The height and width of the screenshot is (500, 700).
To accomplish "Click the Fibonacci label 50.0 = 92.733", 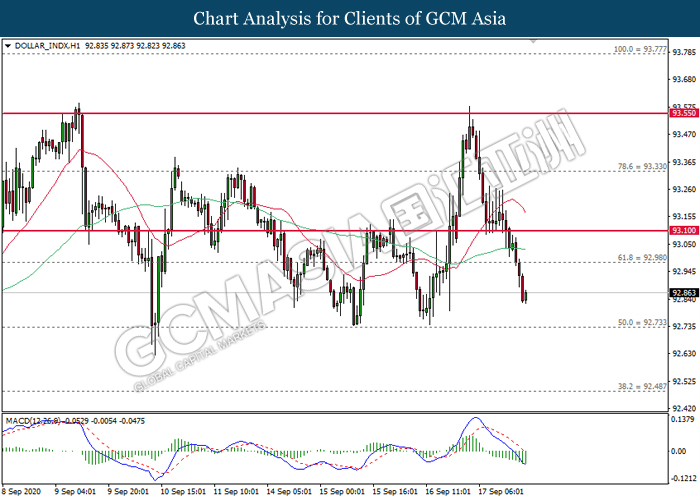I will 642,322.
